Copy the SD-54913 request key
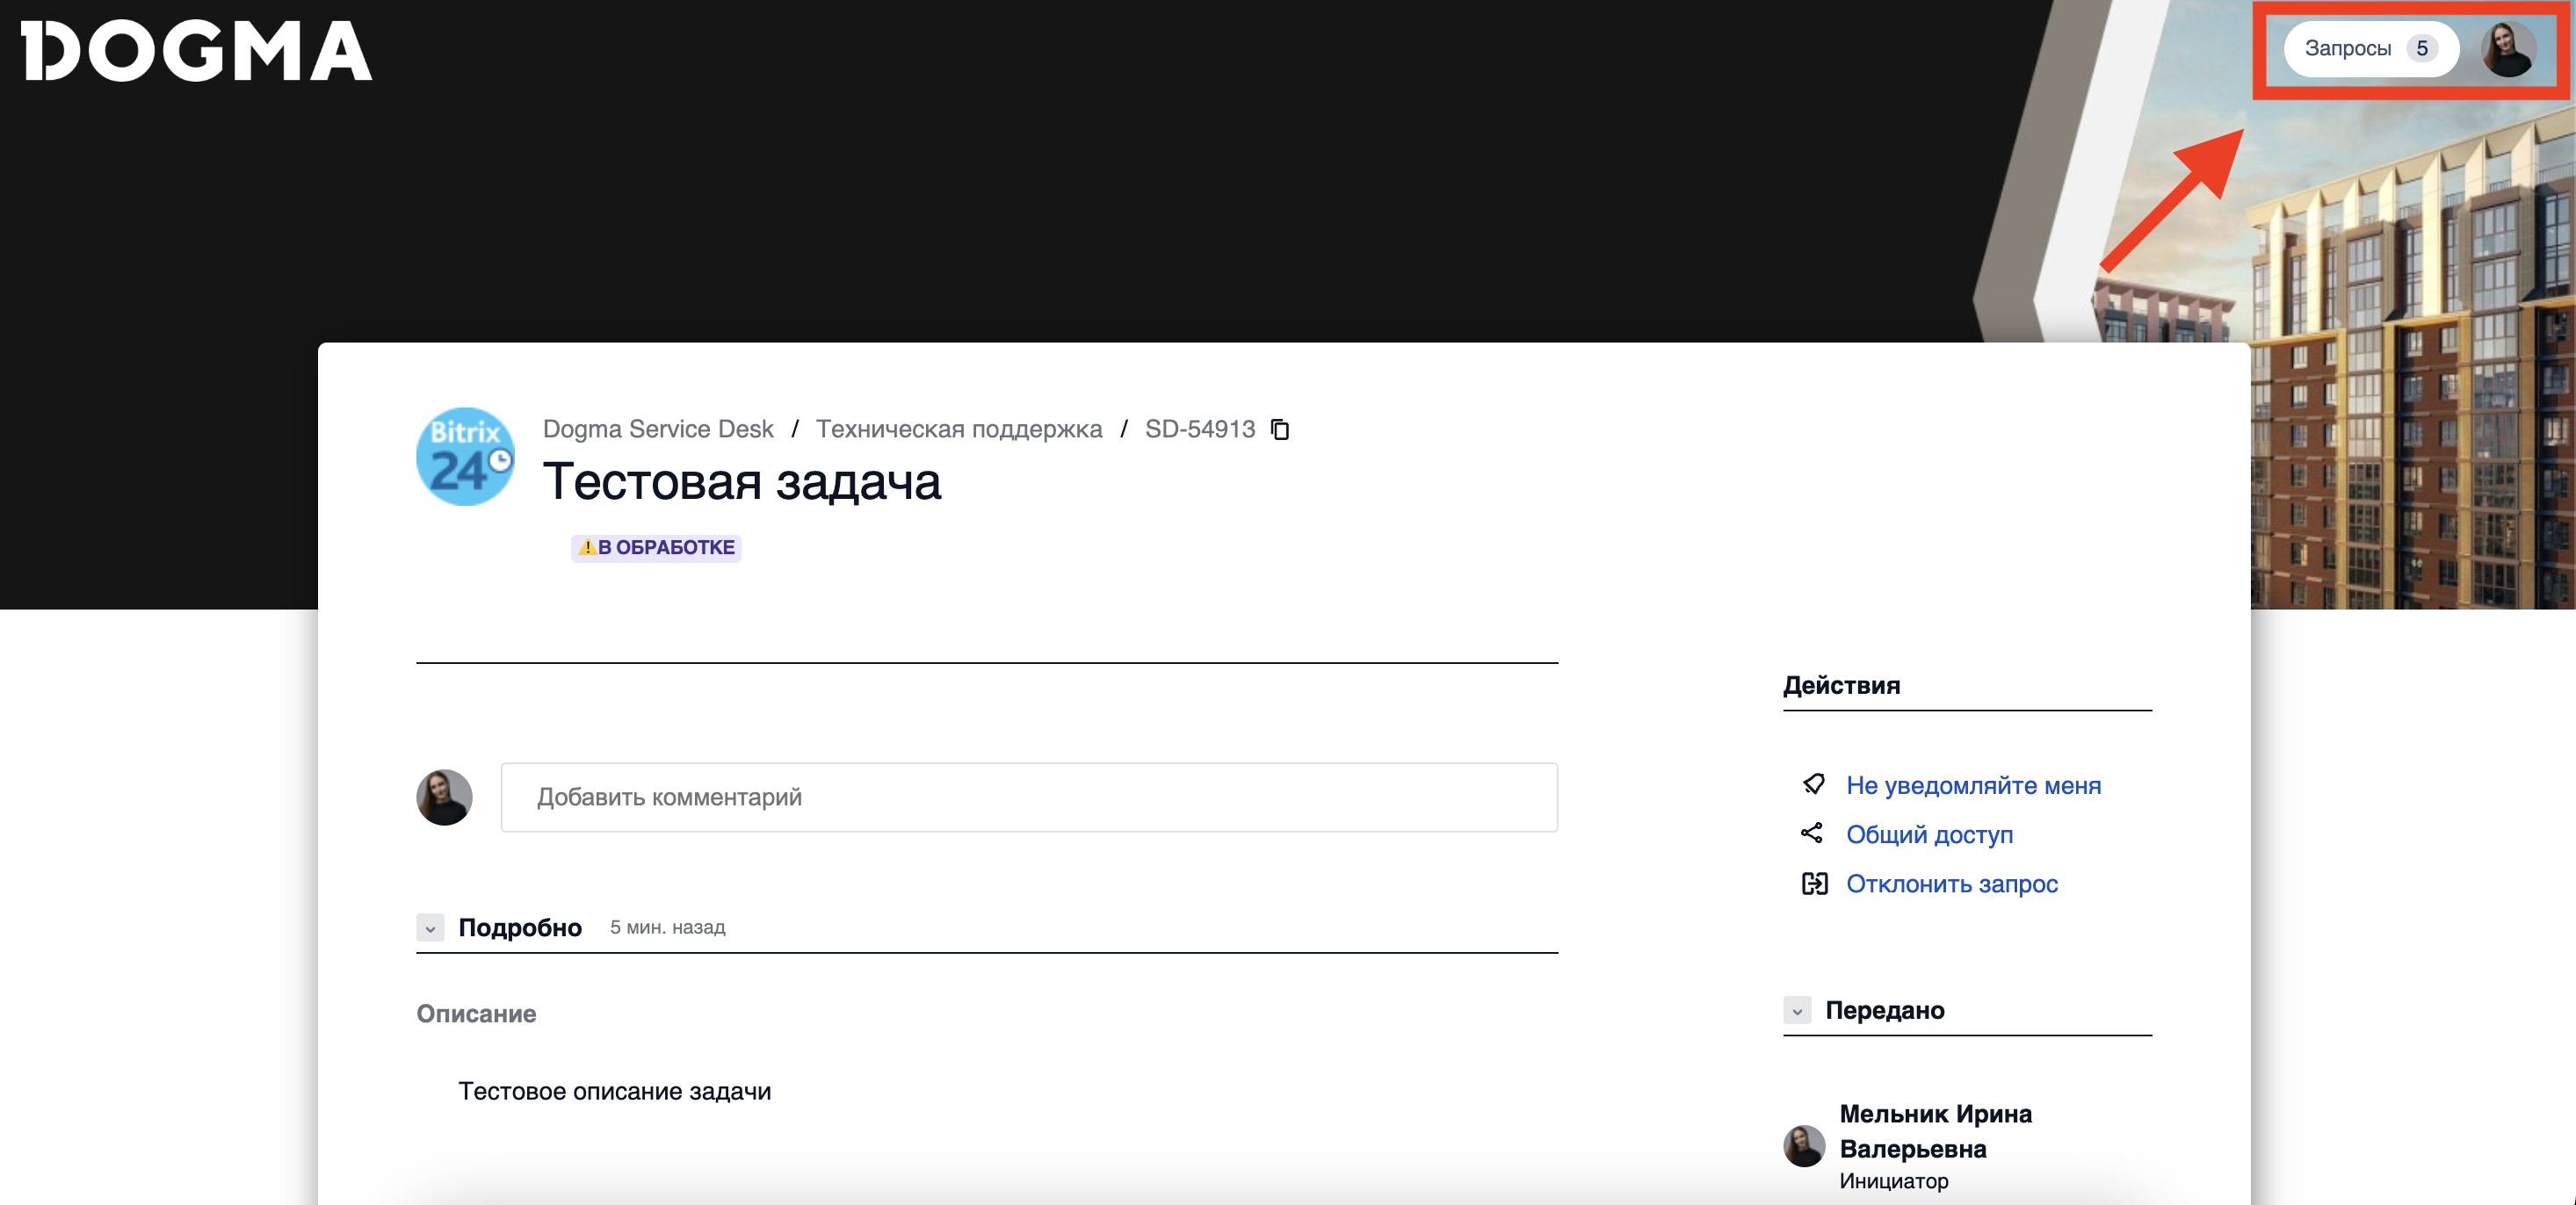Image resolution: width=2576 pixels, height=1205 pixels. pos(1280,429)
